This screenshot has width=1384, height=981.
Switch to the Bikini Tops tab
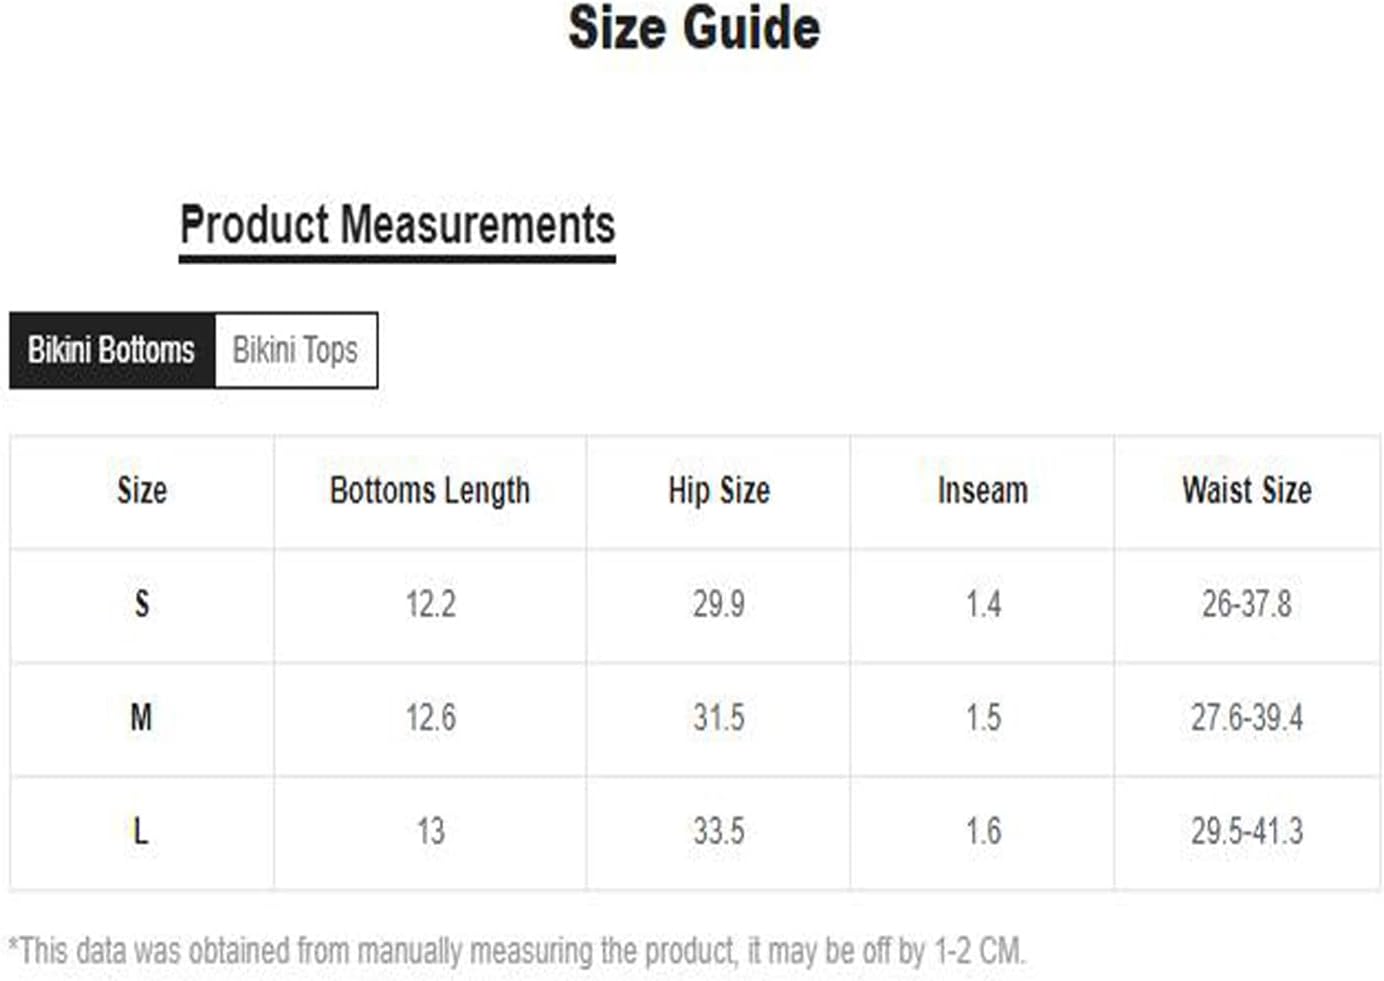(x=296, y=350)
